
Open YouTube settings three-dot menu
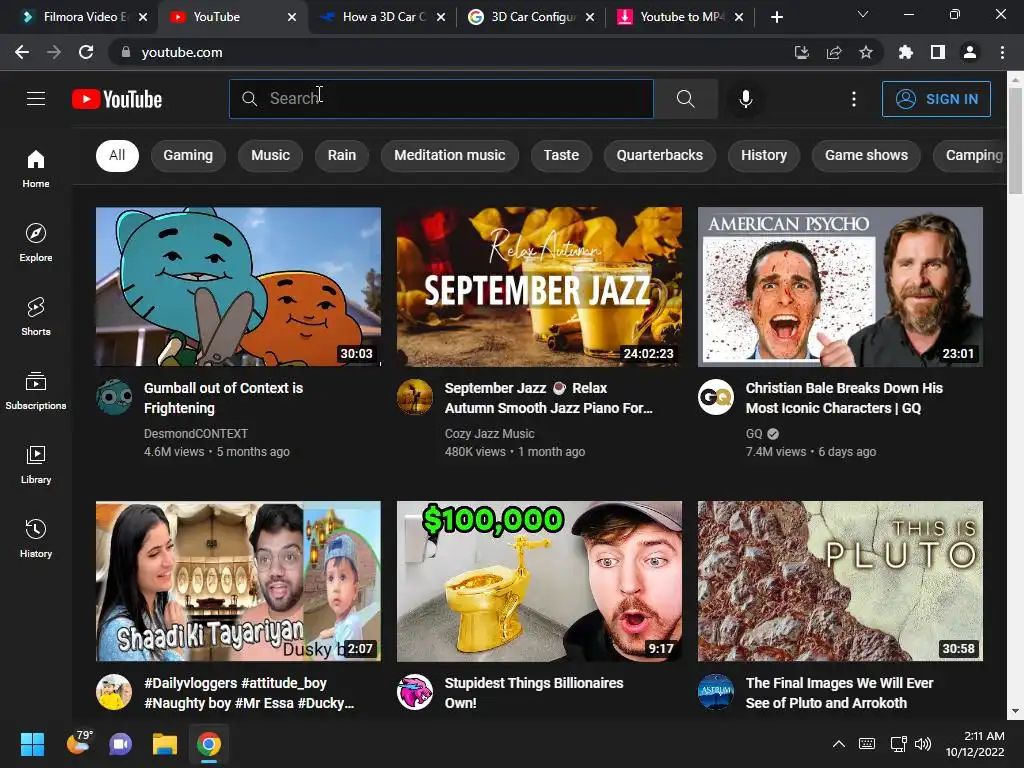854,99
